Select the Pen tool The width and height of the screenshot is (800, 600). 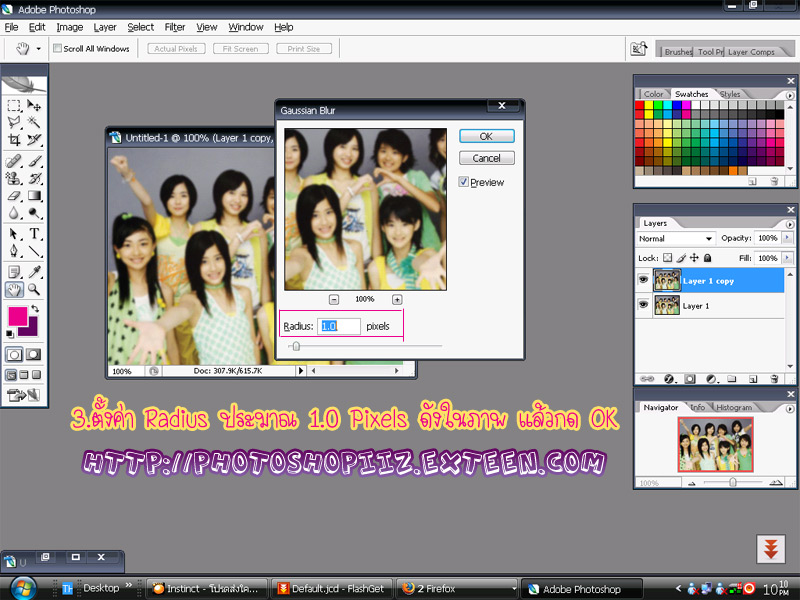pyautogui.click(x=14, y=251)
